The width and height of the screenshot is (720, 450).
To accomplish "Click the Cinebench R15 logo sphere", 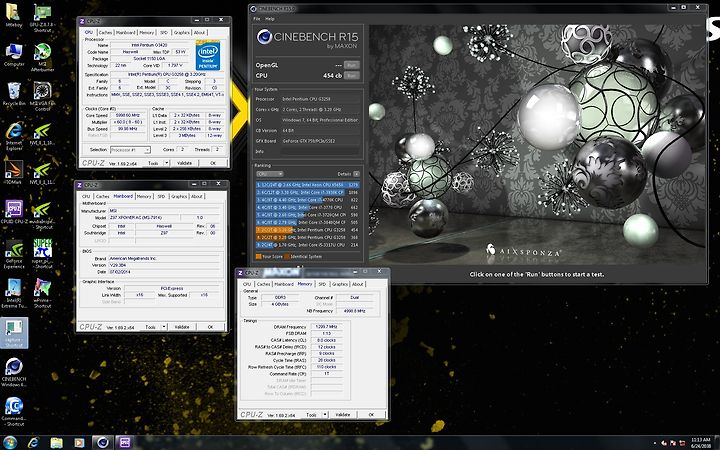I will [264, 37].
